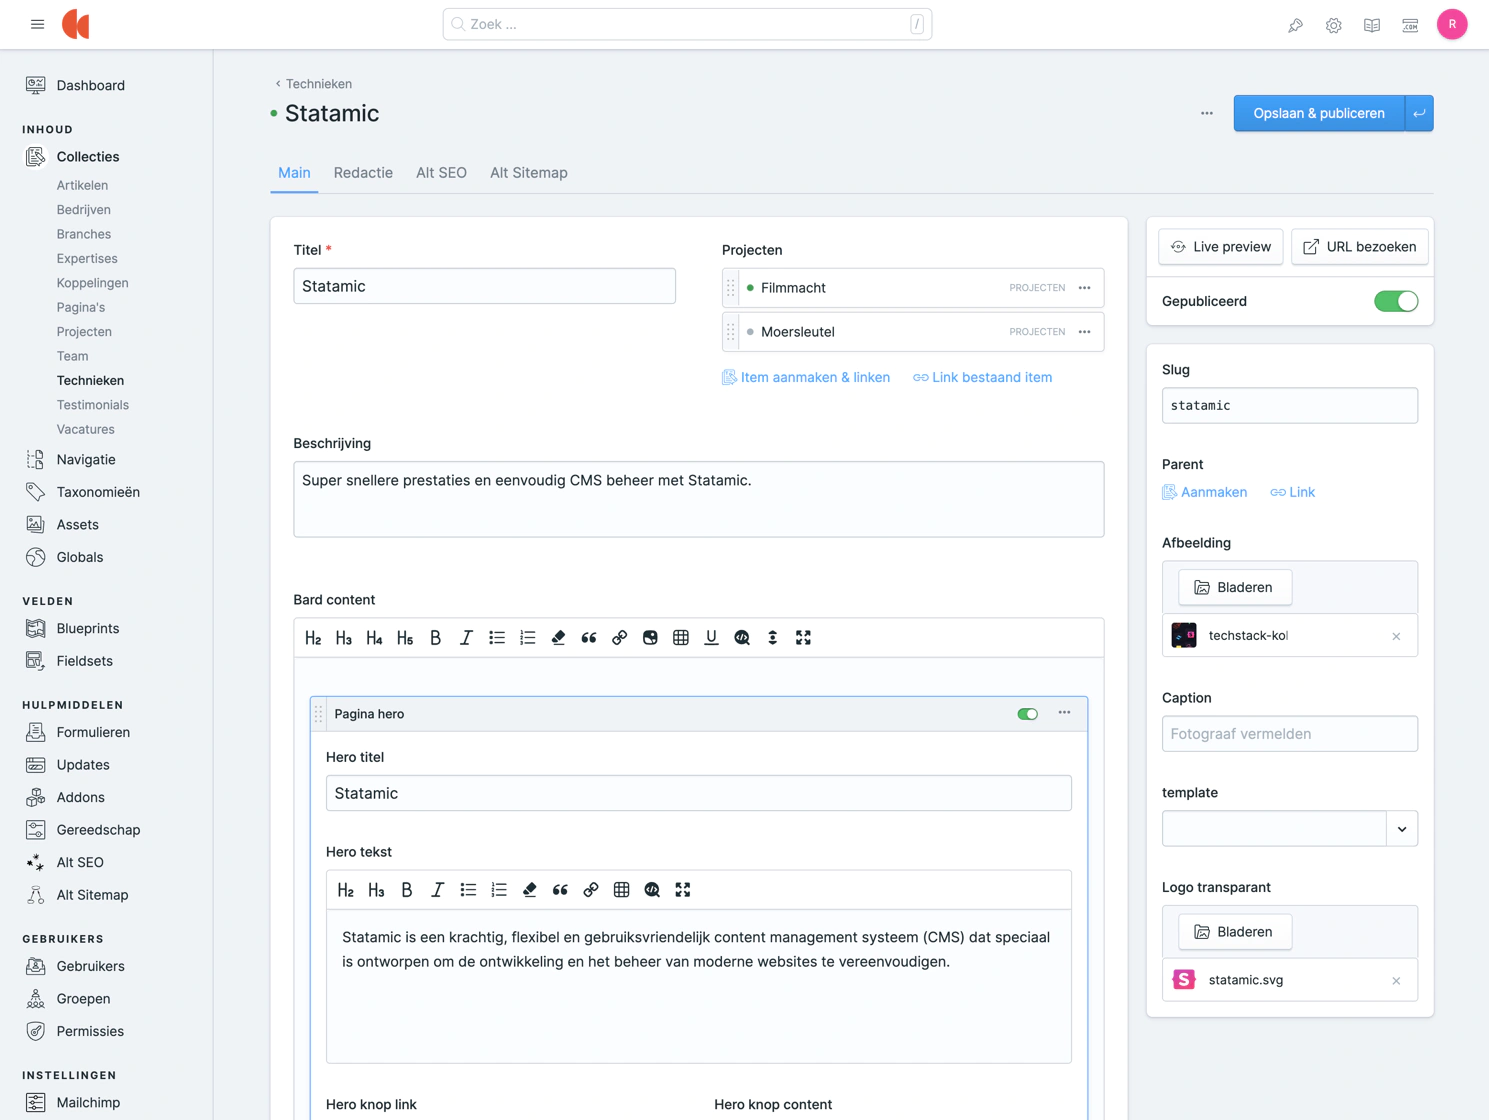The image size is (1489, 1120).
Task: Click the Titel input field
Action: pos(484,286)
